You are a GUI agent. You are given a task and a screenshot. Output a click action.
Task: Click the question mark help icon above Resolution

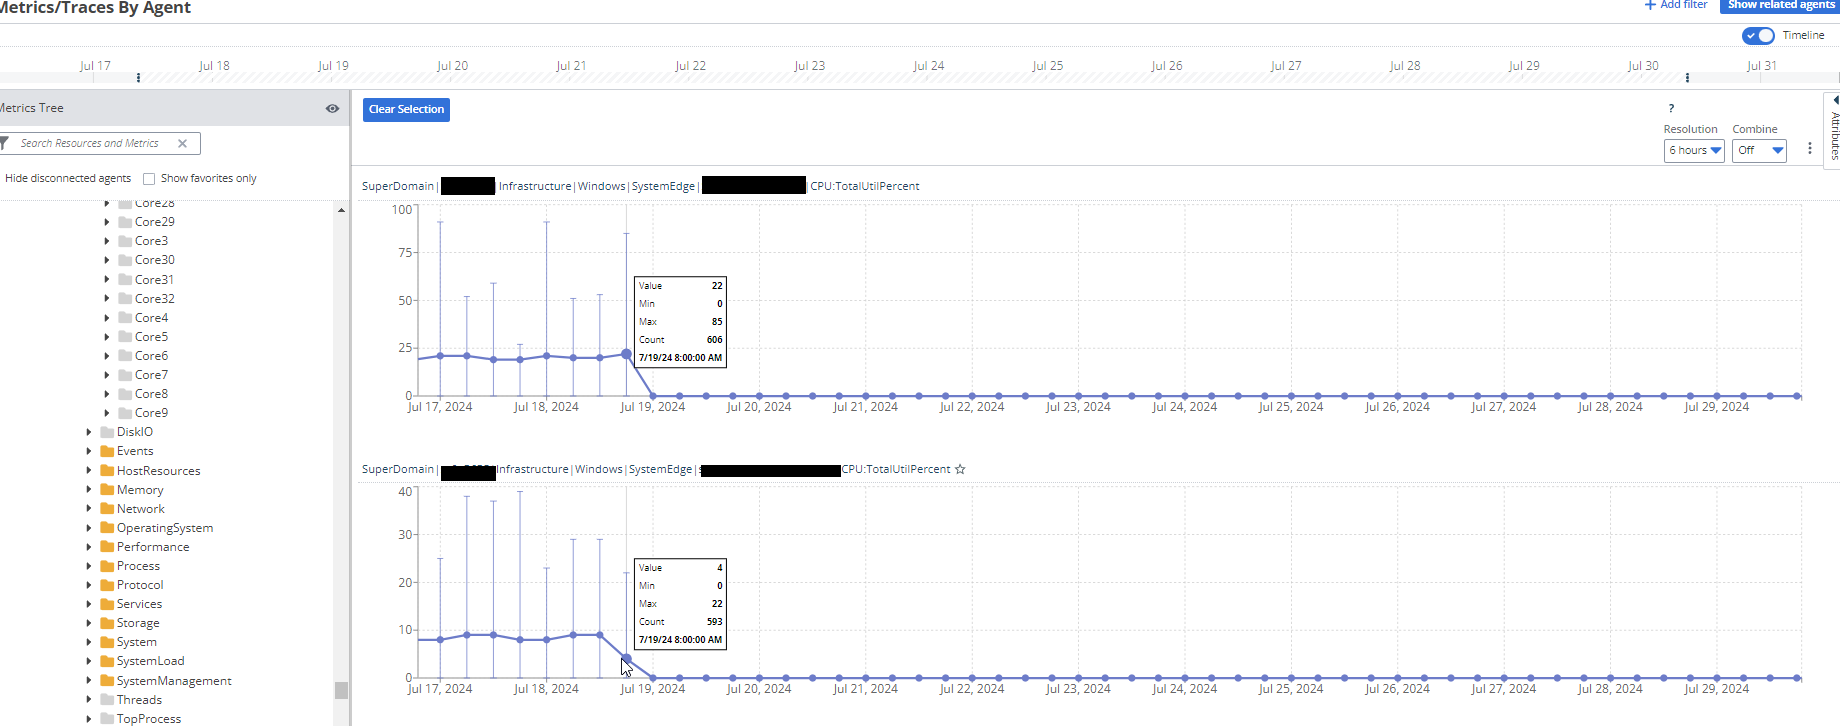pos(1670,108)
